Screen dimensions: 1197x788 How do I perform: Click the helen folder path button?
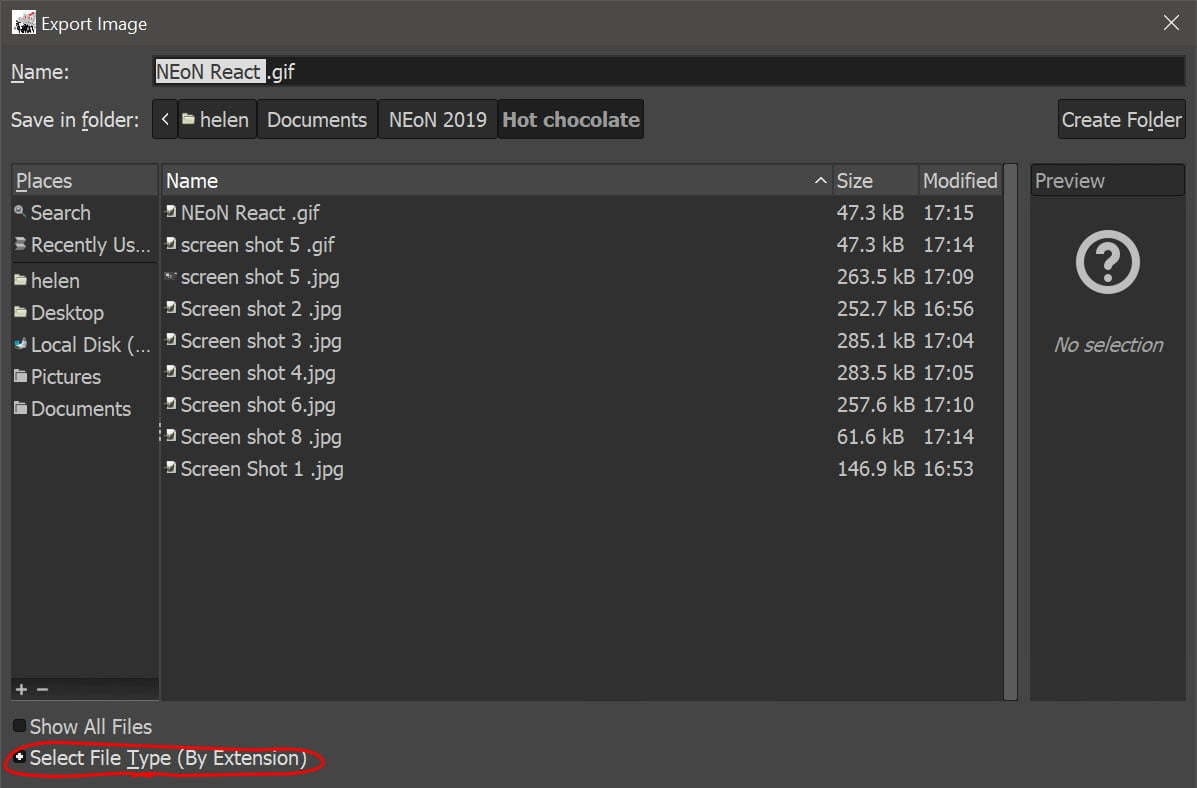pos(216,119)
